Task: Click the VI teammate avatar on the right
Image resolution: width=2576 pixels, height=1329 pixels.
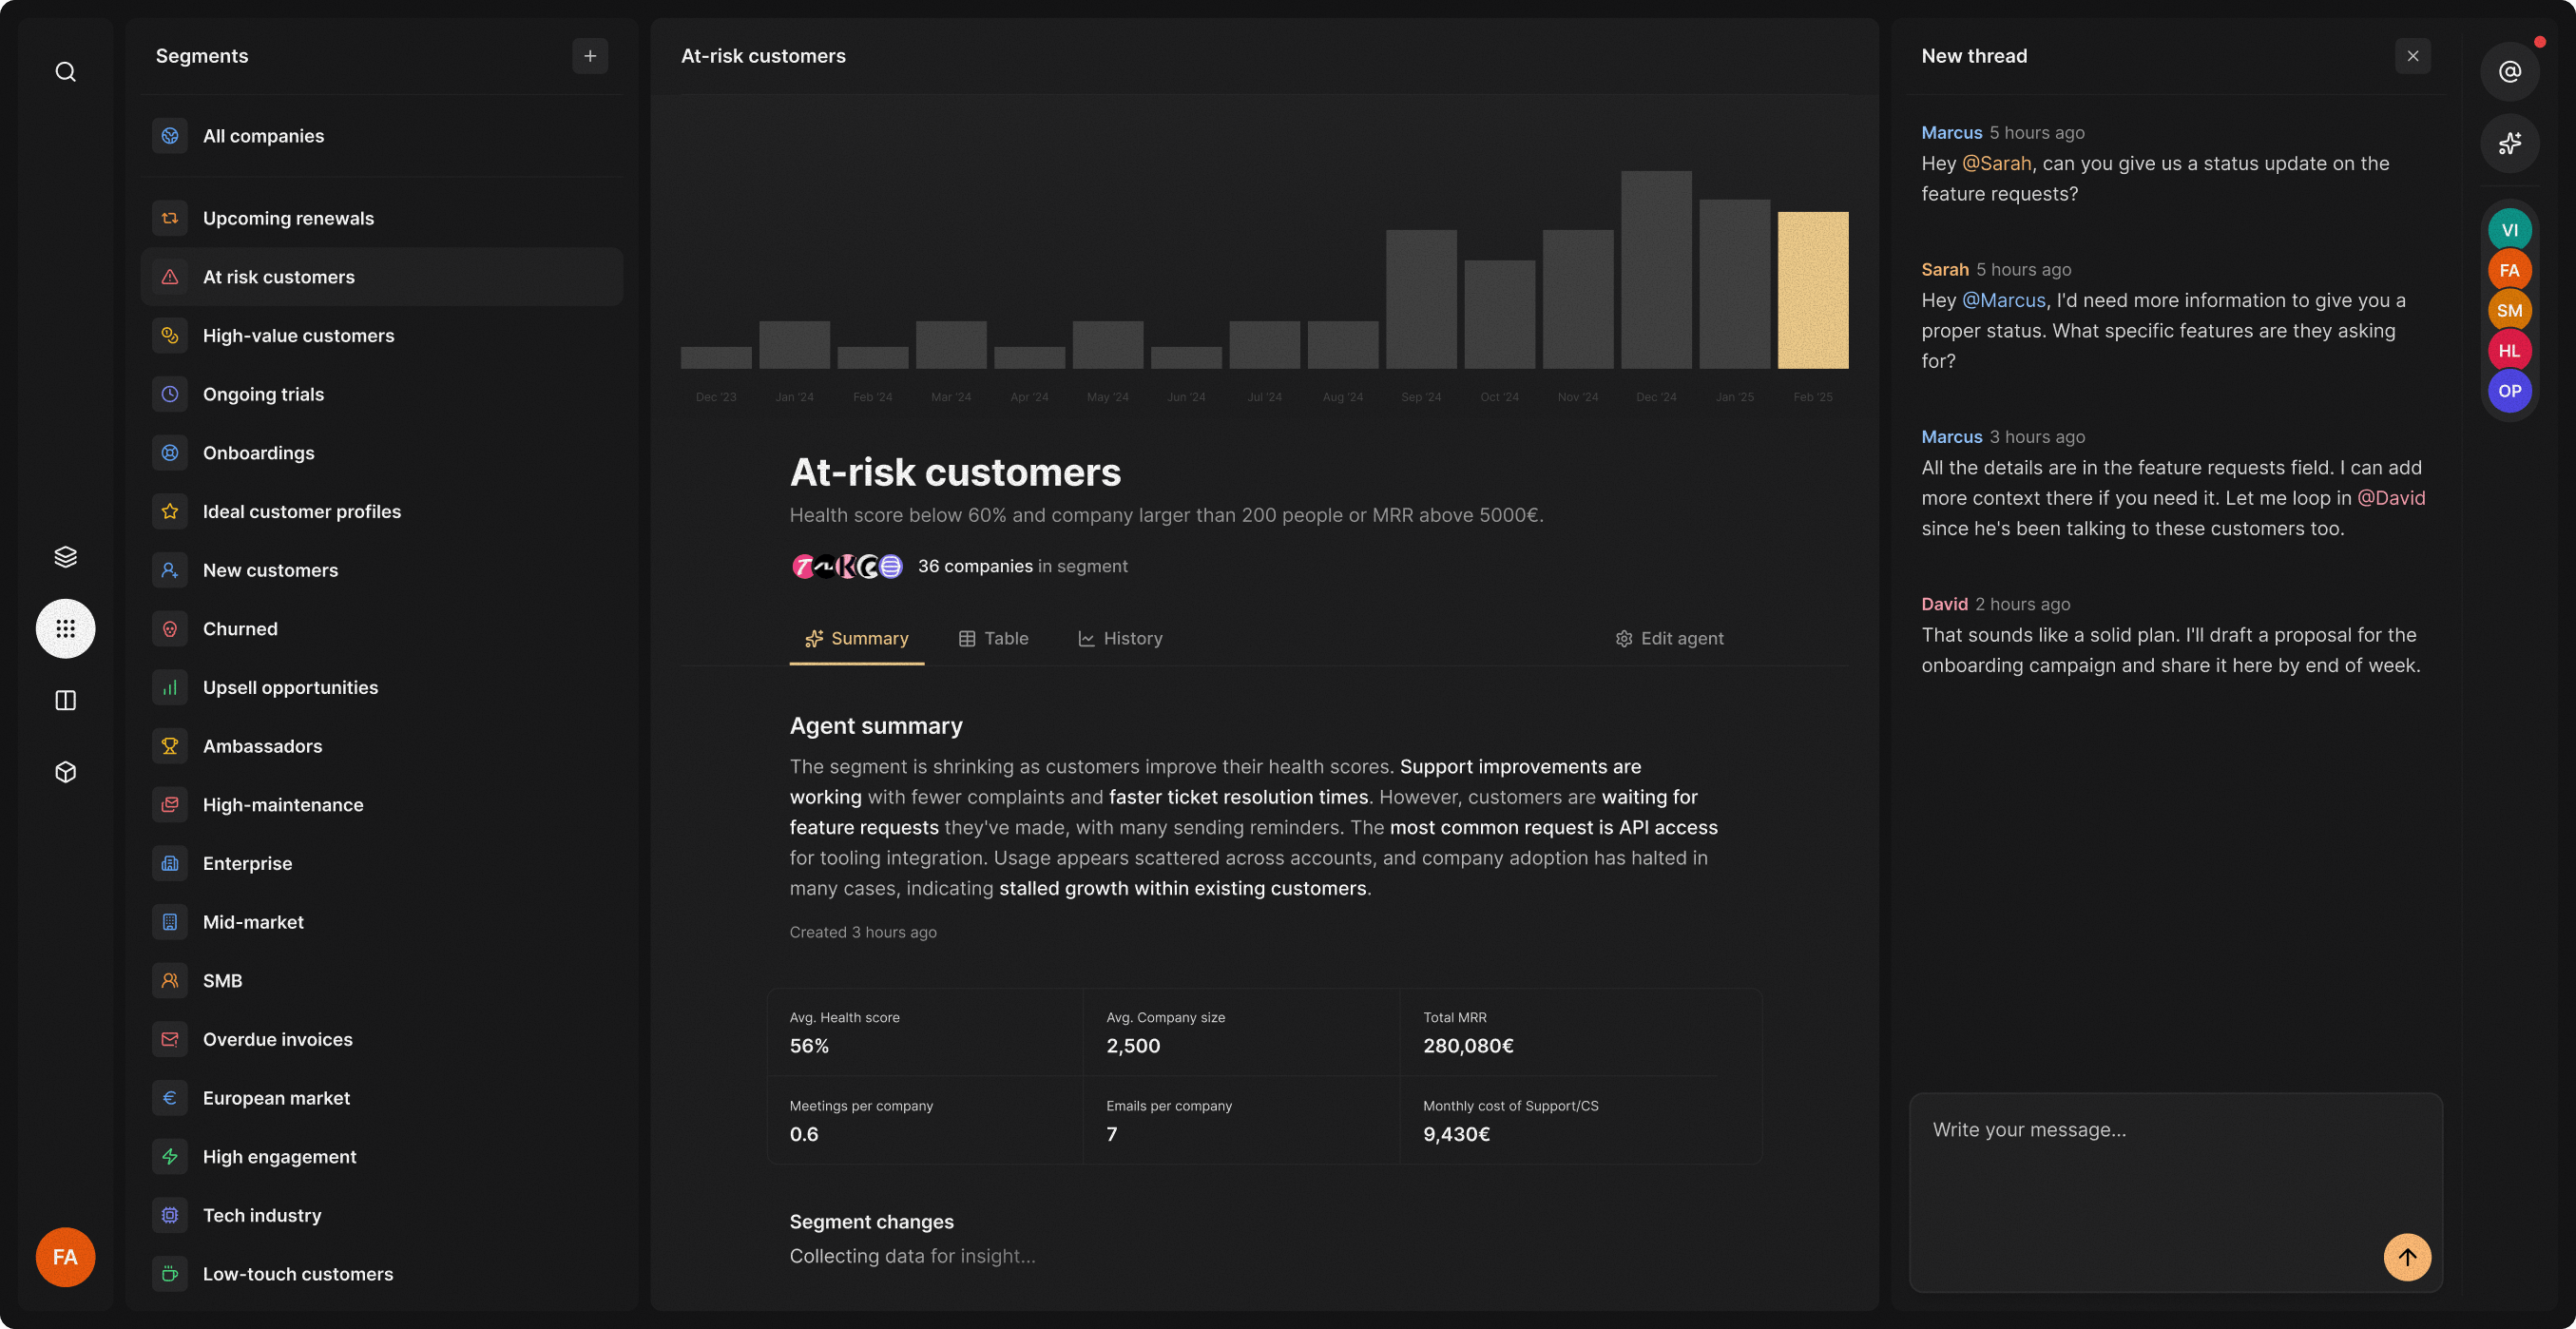Action: click(x=2509, y=228)
